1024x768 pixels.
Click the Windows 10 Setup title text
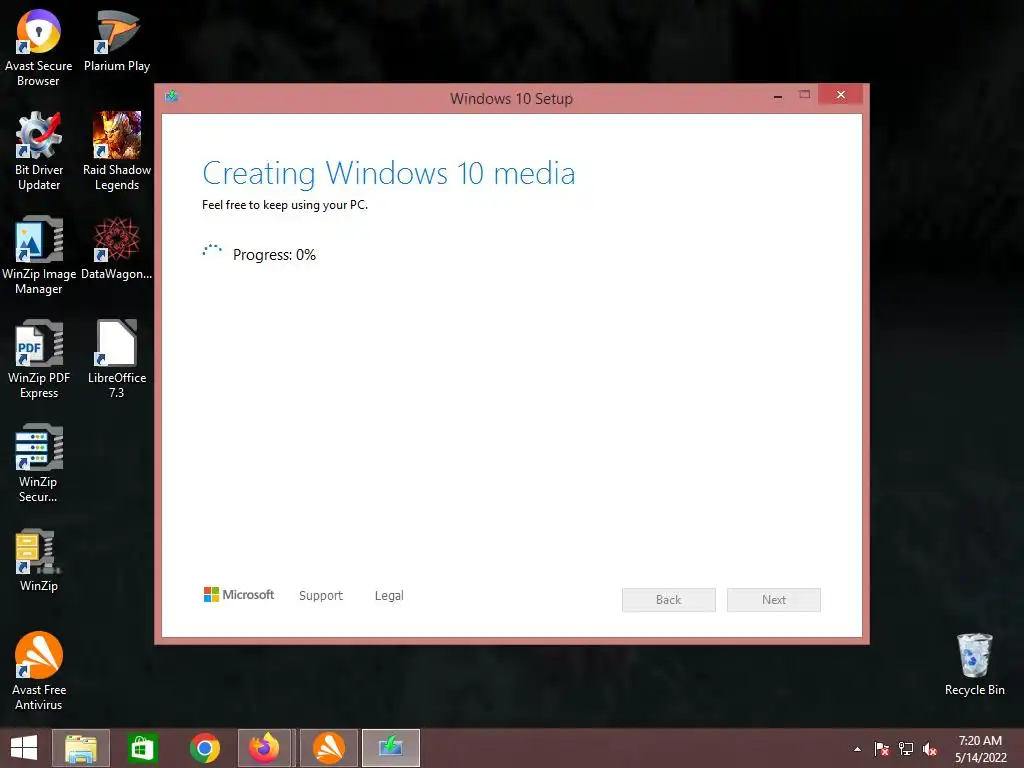point(511,99)
